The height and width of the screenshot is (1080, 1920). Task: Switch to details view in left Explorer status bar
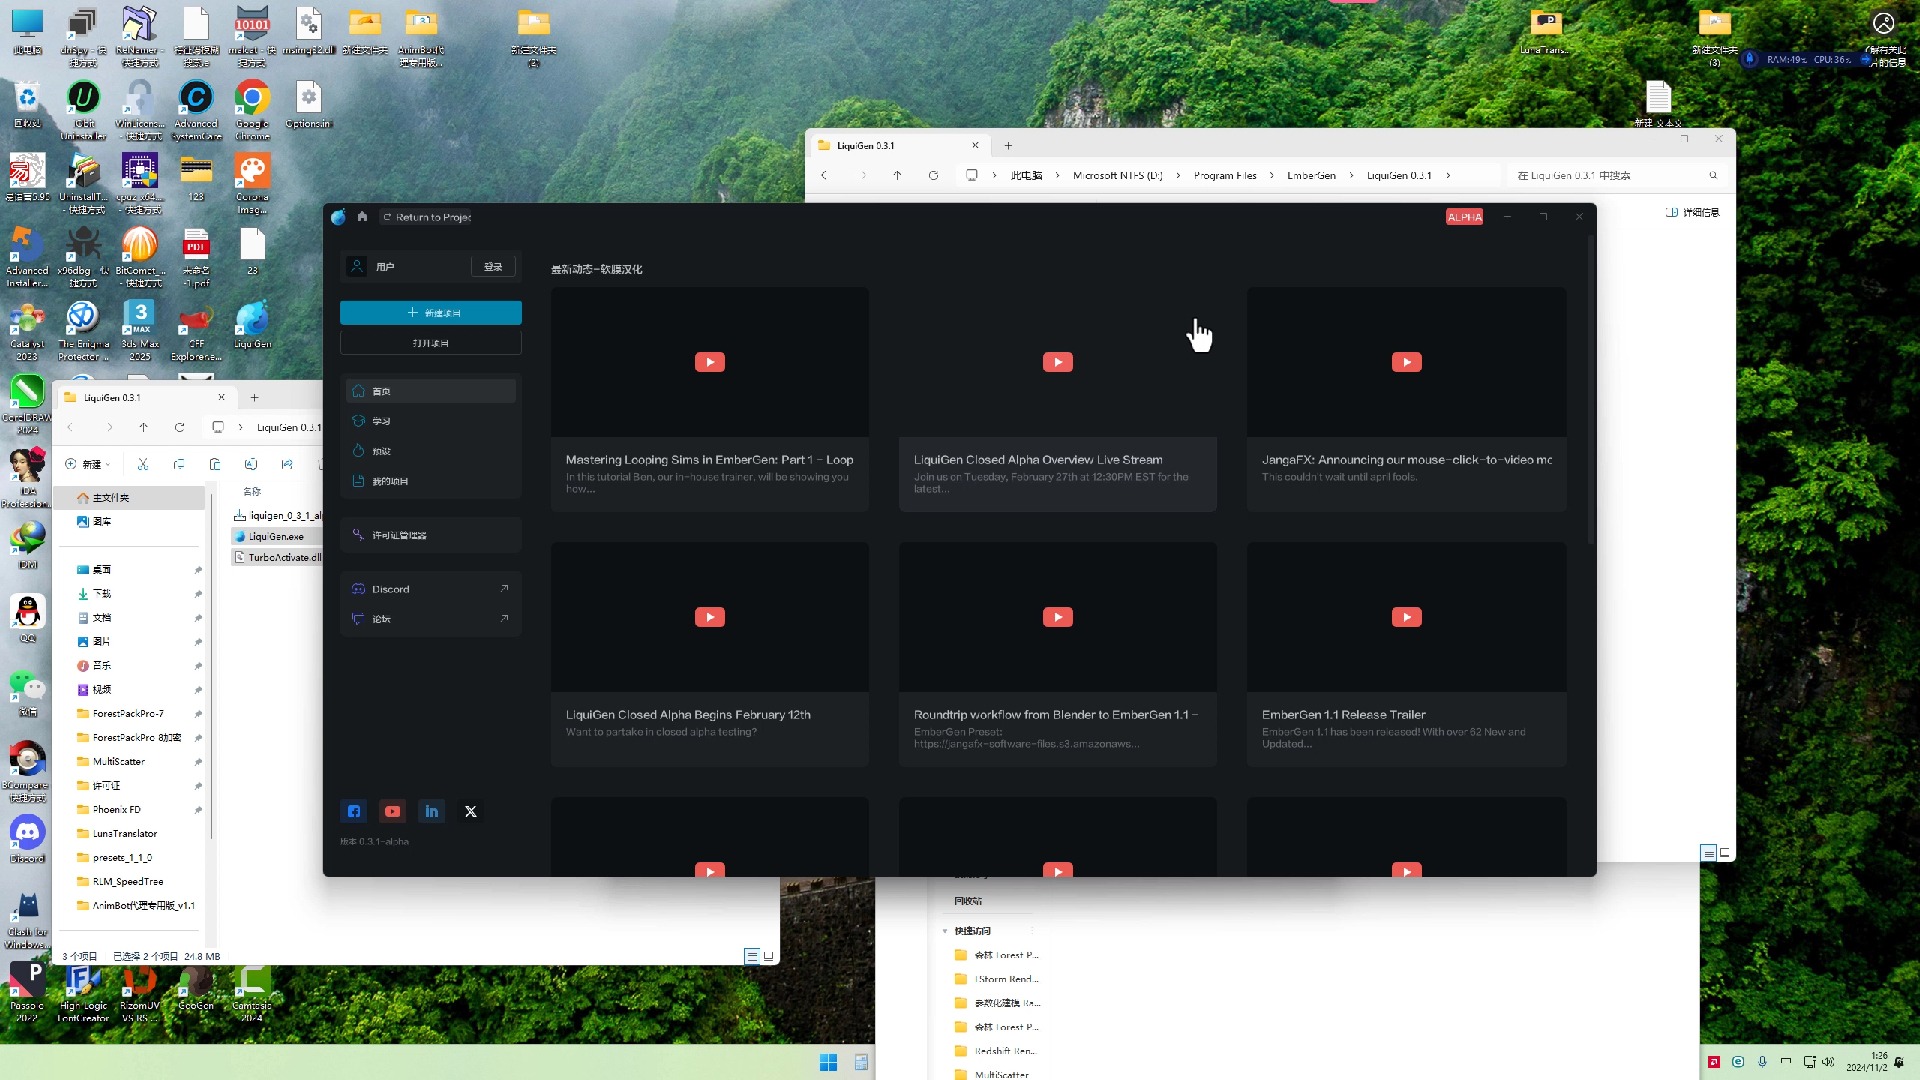(752, 956)
